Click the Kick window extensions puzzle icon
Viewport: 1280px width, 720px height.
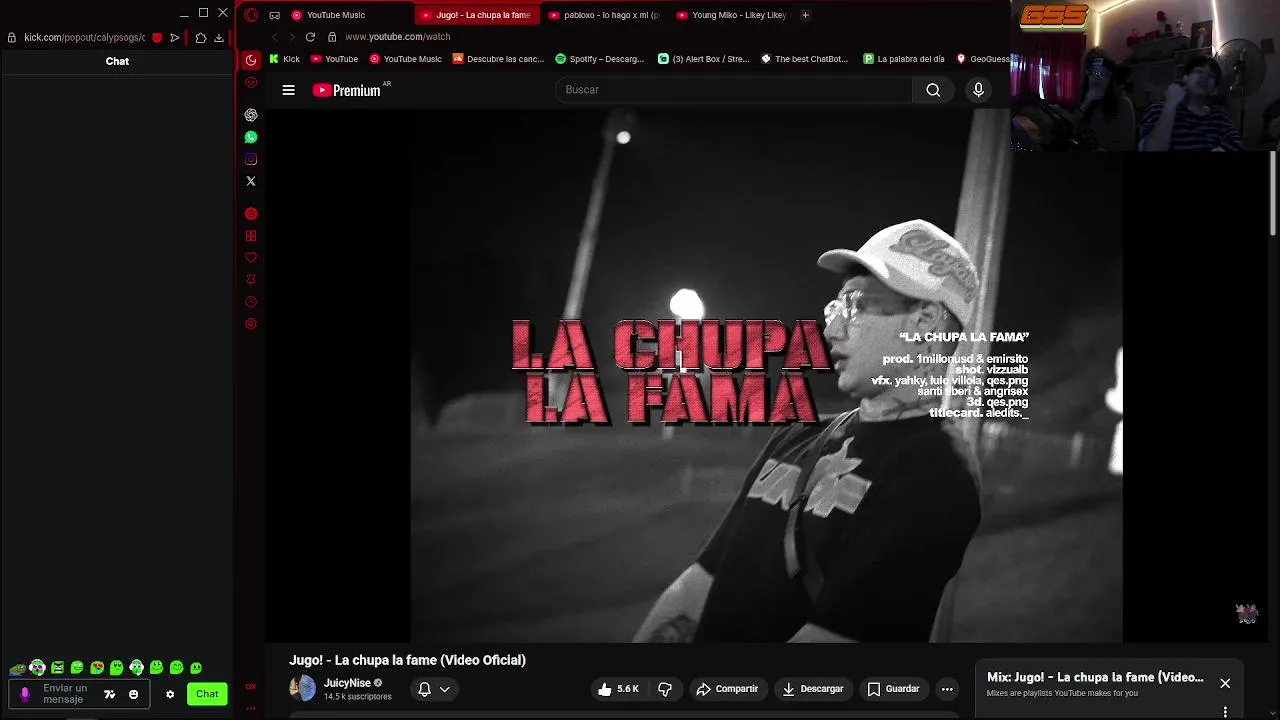pos(201,38)
